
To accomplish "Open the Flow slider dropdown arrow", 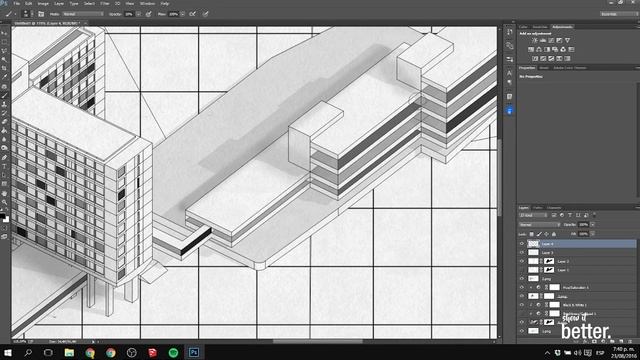I will tap(182, 14).
